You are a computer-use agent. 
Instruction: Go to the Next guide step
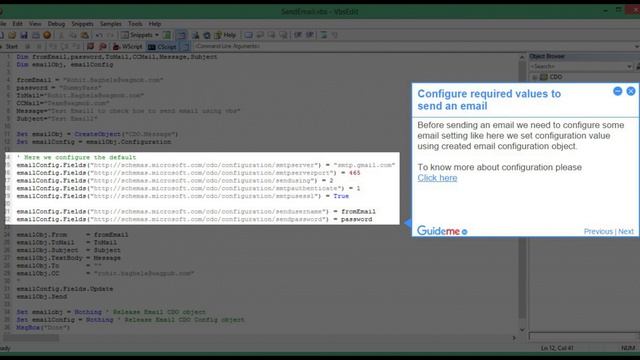[626, 231]
